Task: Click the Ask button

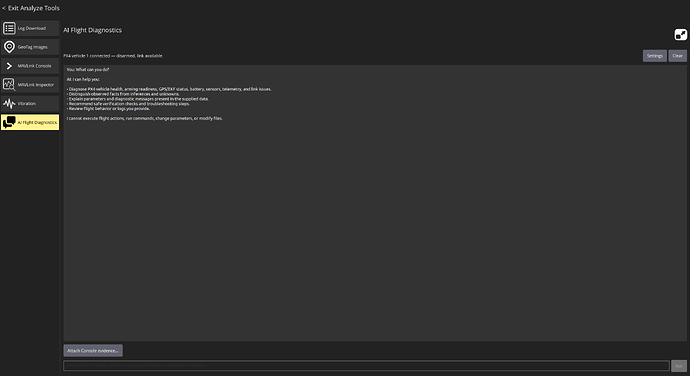Action: [x=679, y=365]
